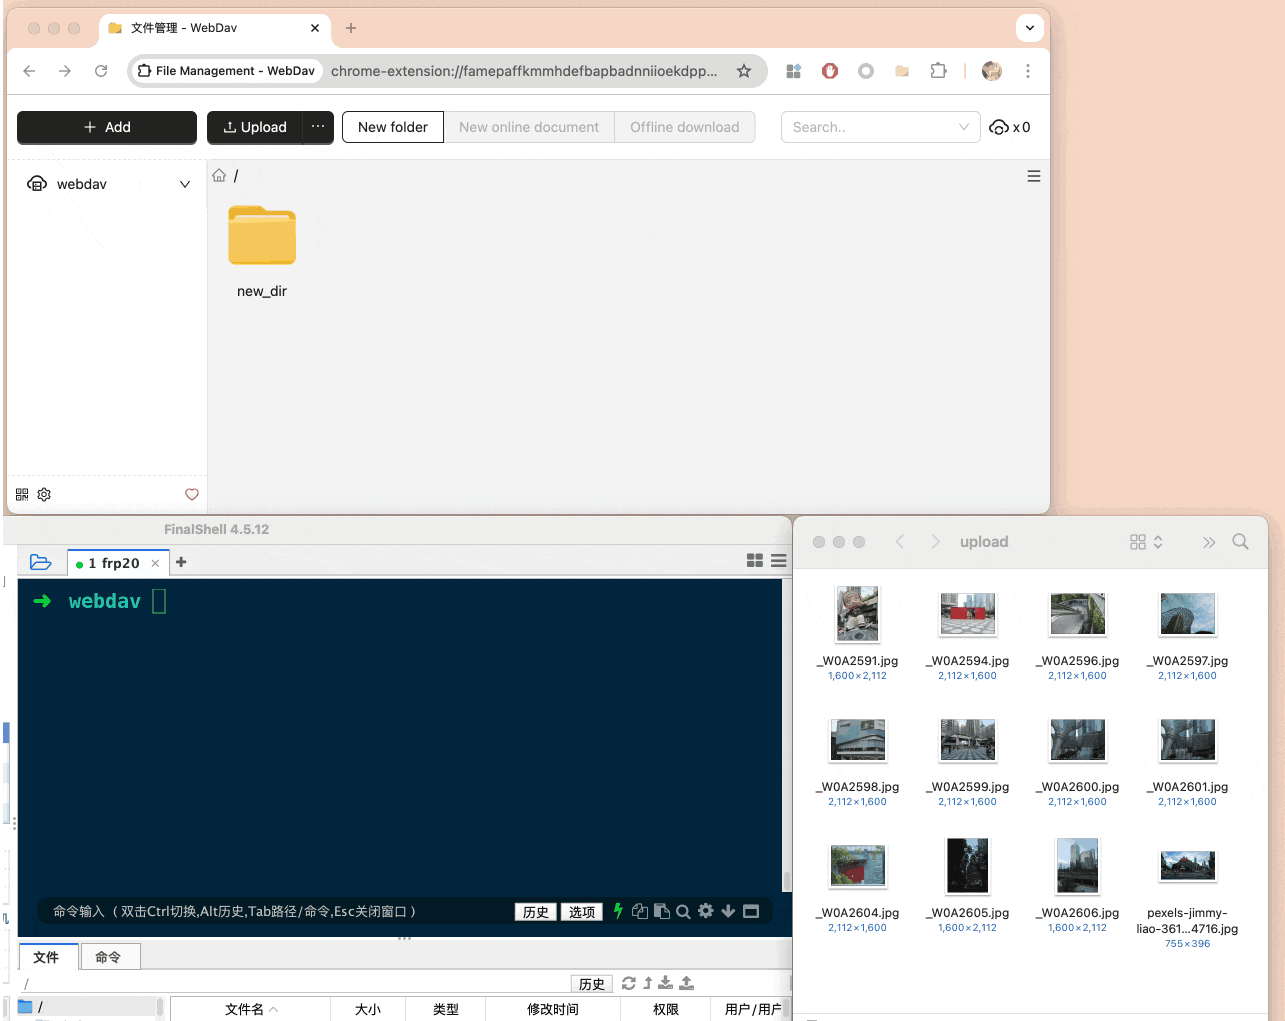1285x1021 pixels.
Task: Click the refresh icon in file panel
Action: [628, 983]
